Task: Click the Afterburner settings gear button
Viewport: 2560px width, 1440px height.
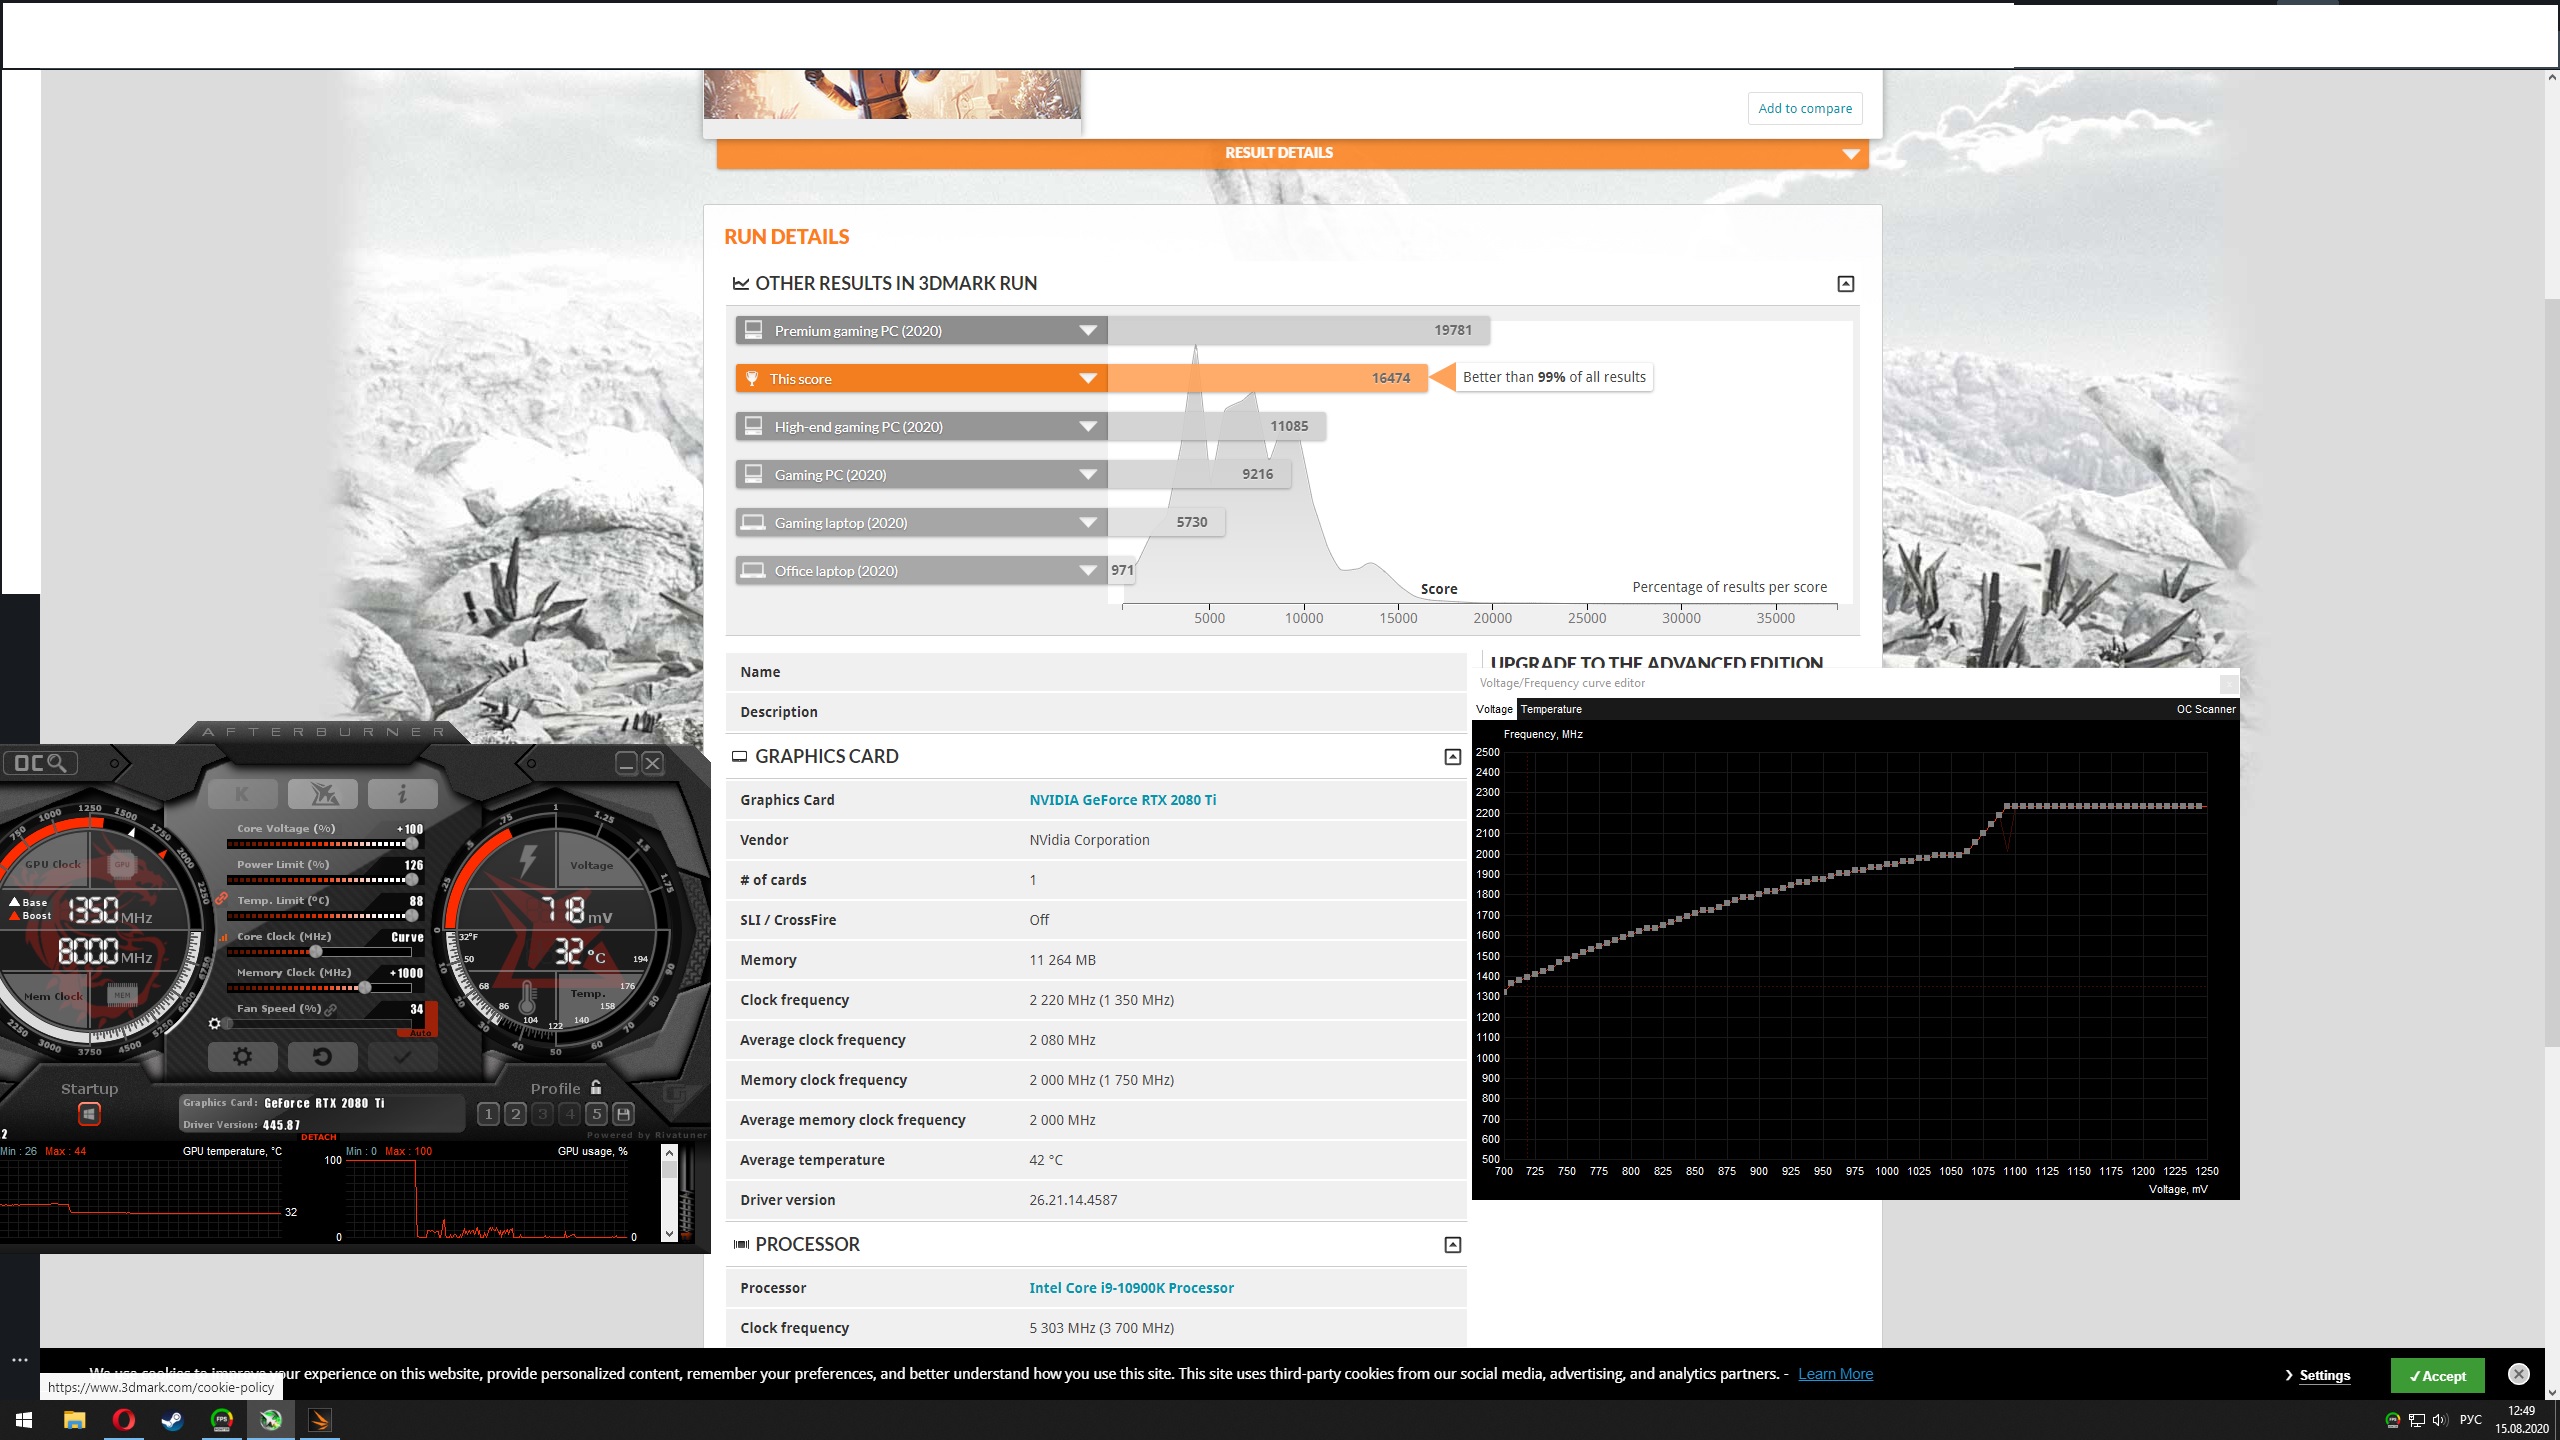Action: coord(242,1056)
